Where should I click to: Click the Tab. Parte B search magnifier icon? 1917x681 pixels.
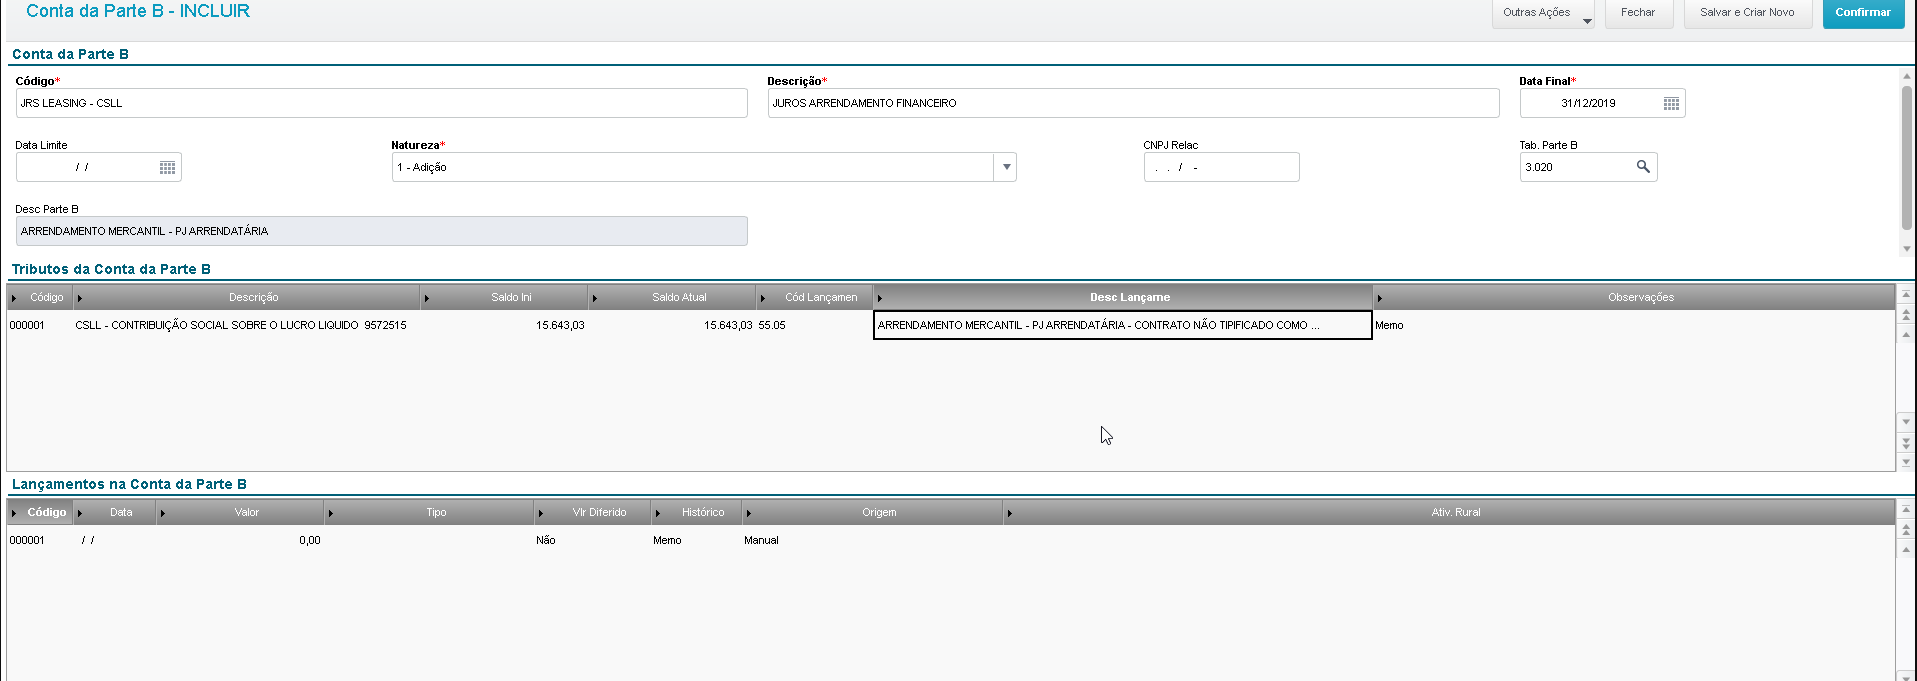click(1643, 167)
